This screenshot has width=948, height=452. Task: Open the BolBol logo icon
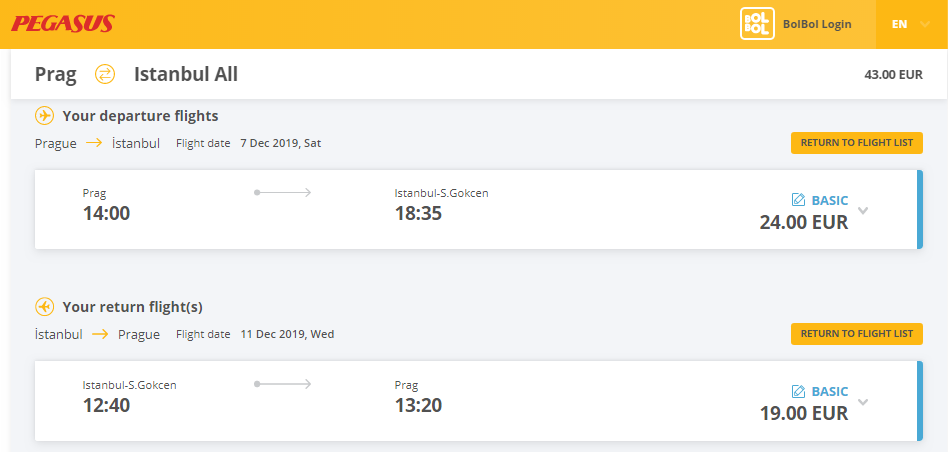(x=757, y=24)
